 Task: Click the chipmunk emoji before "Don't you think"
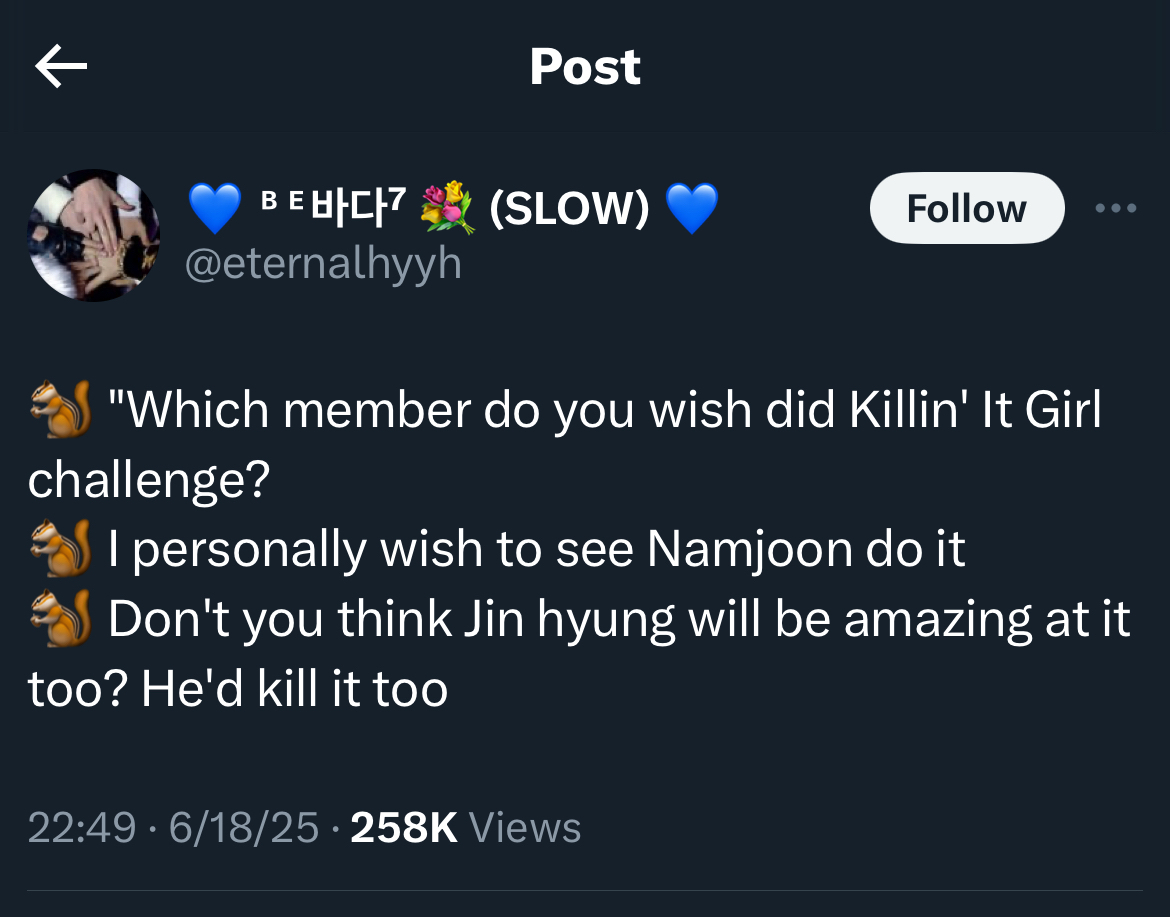(x=62, y=620)
